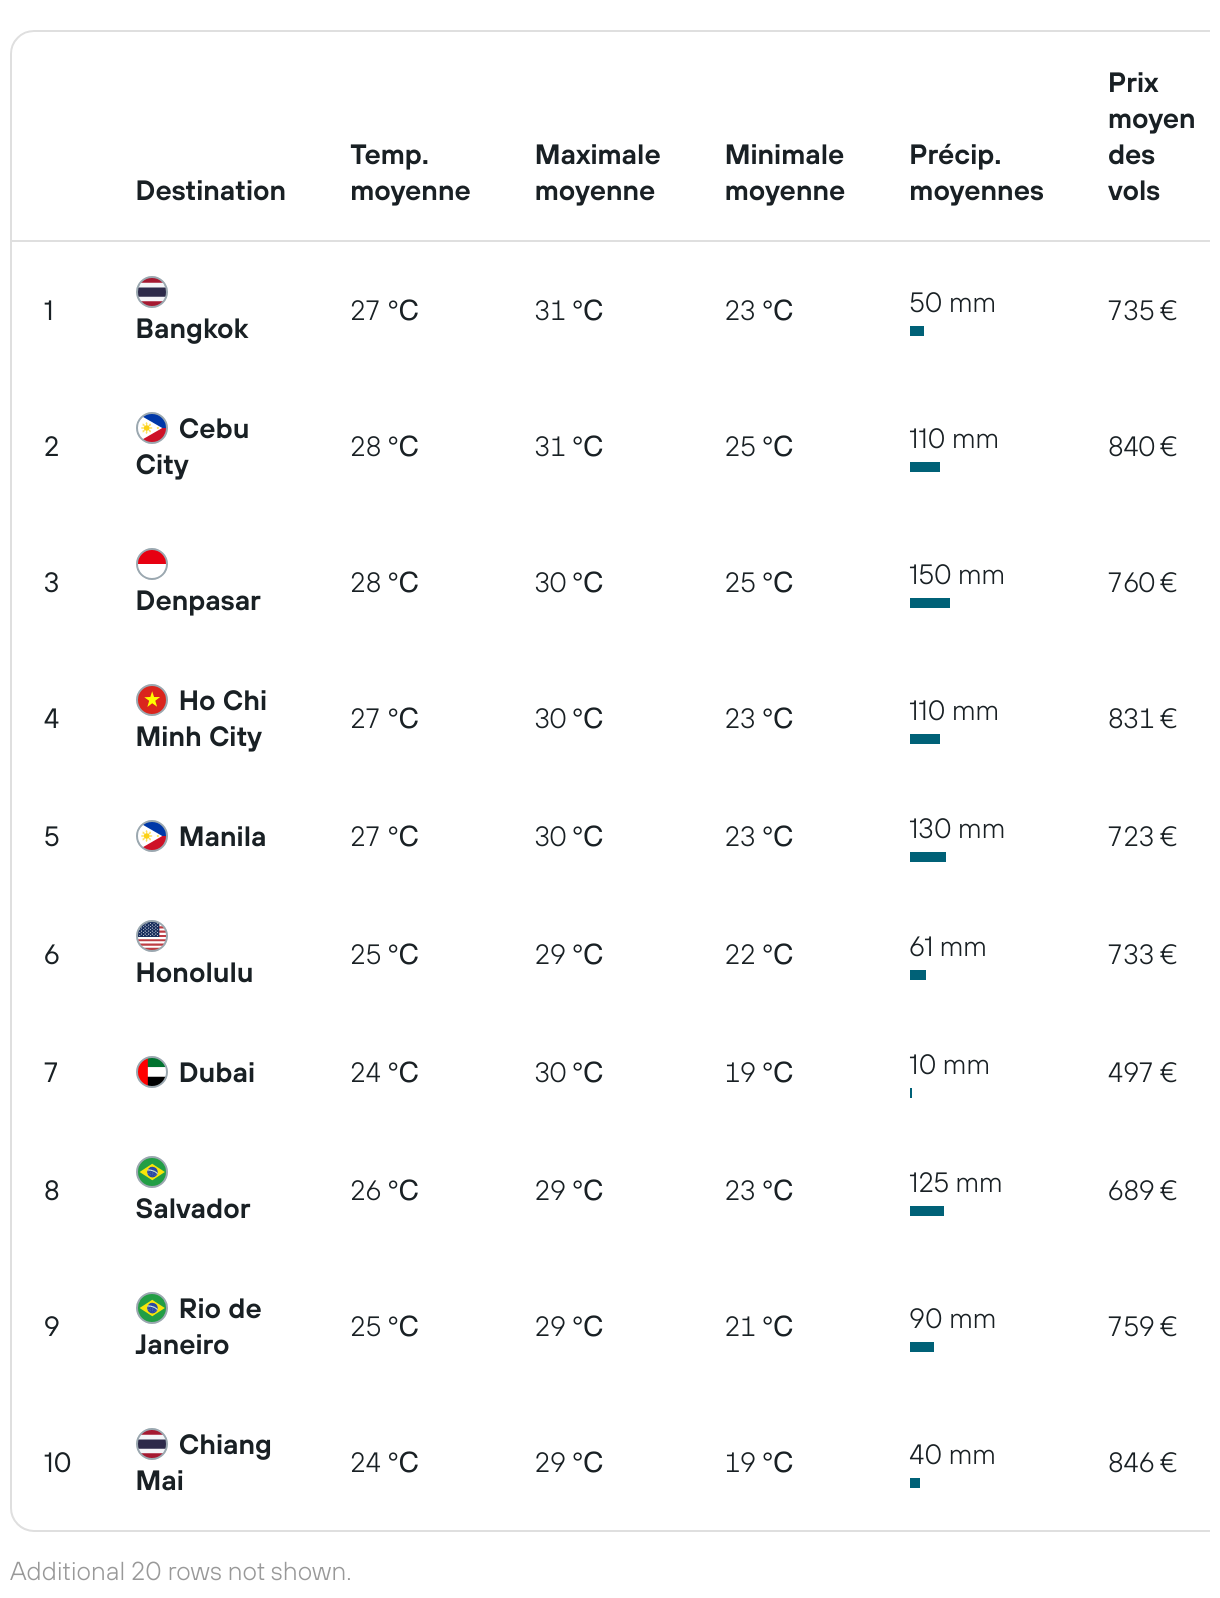
Task: Sort by the Temp. moyenne column header
Action: click(x=410, y=173)
